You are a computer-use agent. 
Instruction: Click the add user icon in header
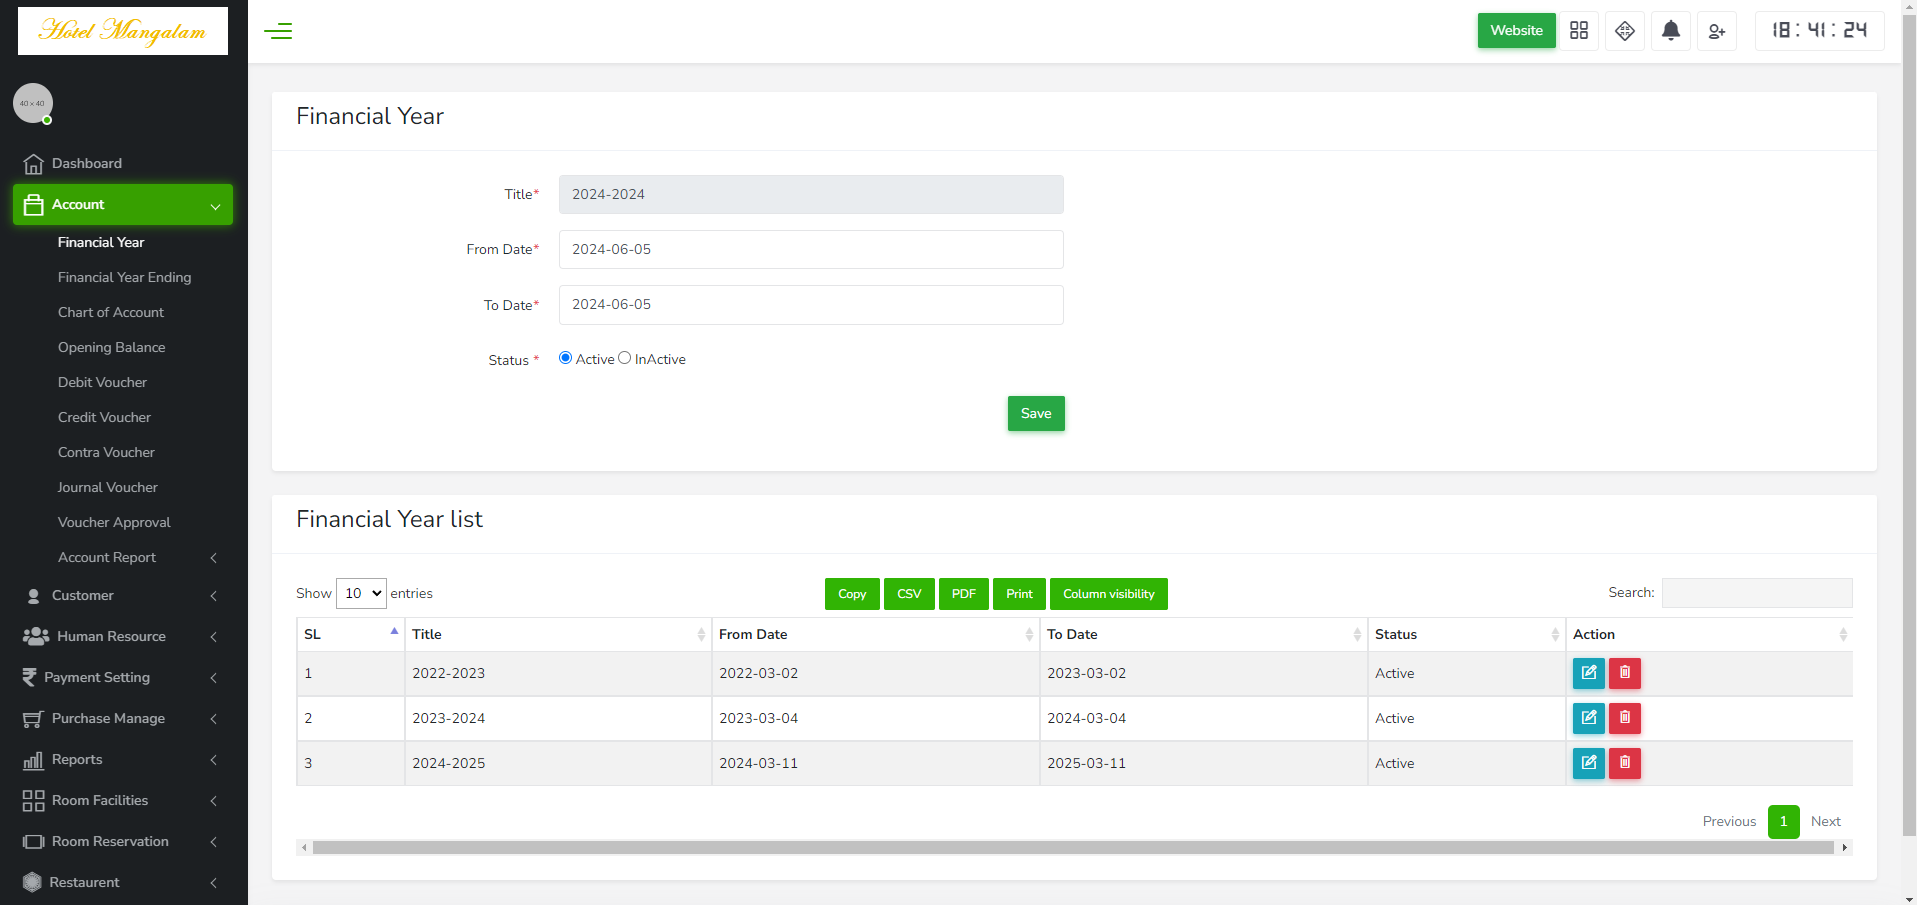(x=1717, y=31)
